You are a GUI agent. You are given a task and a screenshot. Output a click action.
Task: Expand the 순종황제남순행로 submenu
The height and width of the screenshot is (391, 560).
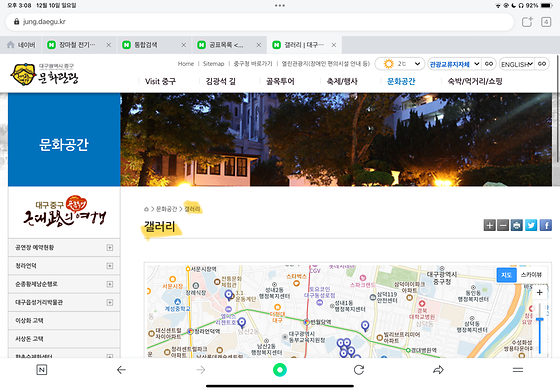pos(110,284)
